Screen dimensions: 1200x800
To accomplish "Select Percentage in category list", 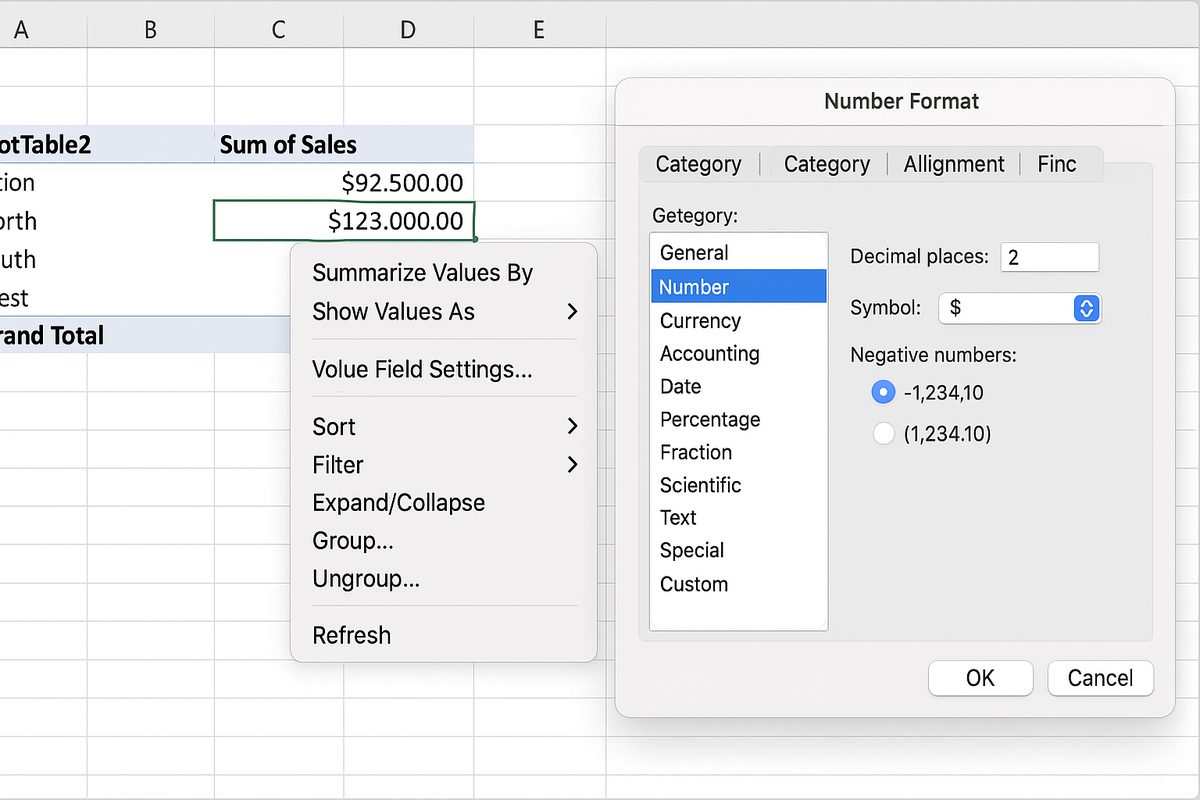I will [739, 419].
